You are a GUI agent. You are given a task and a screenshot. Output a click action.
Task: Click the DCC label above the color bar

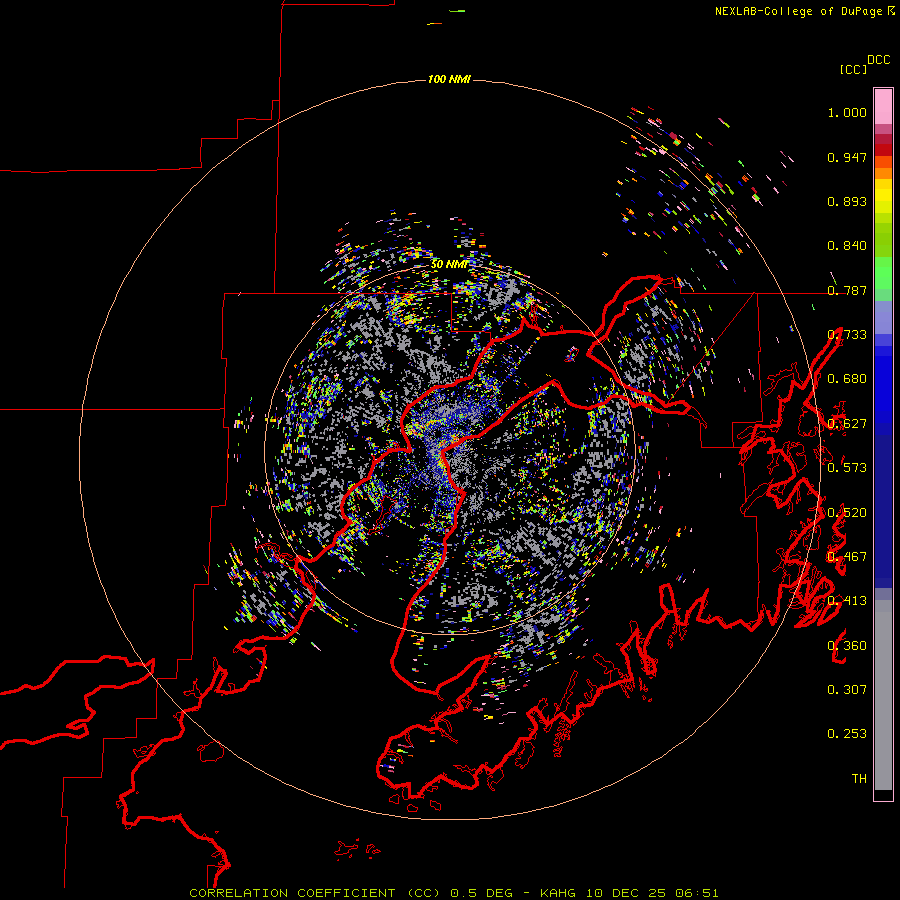pos(878,60)
